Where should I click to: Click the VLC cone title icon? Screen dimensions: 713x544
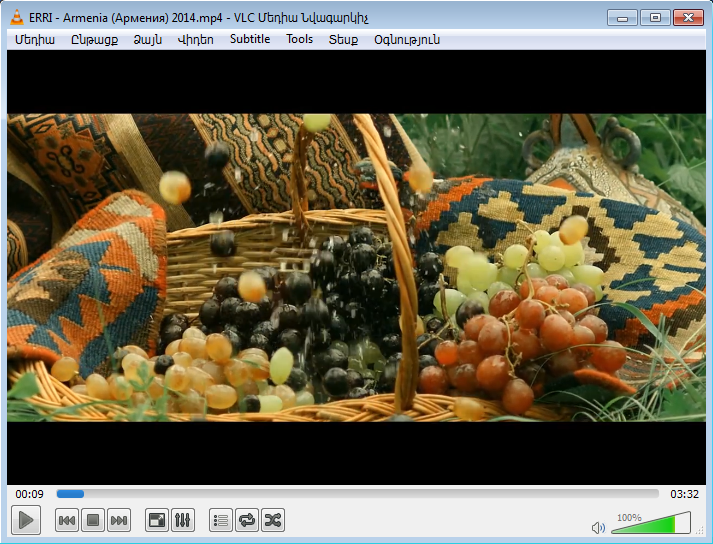tap(17, 17)
